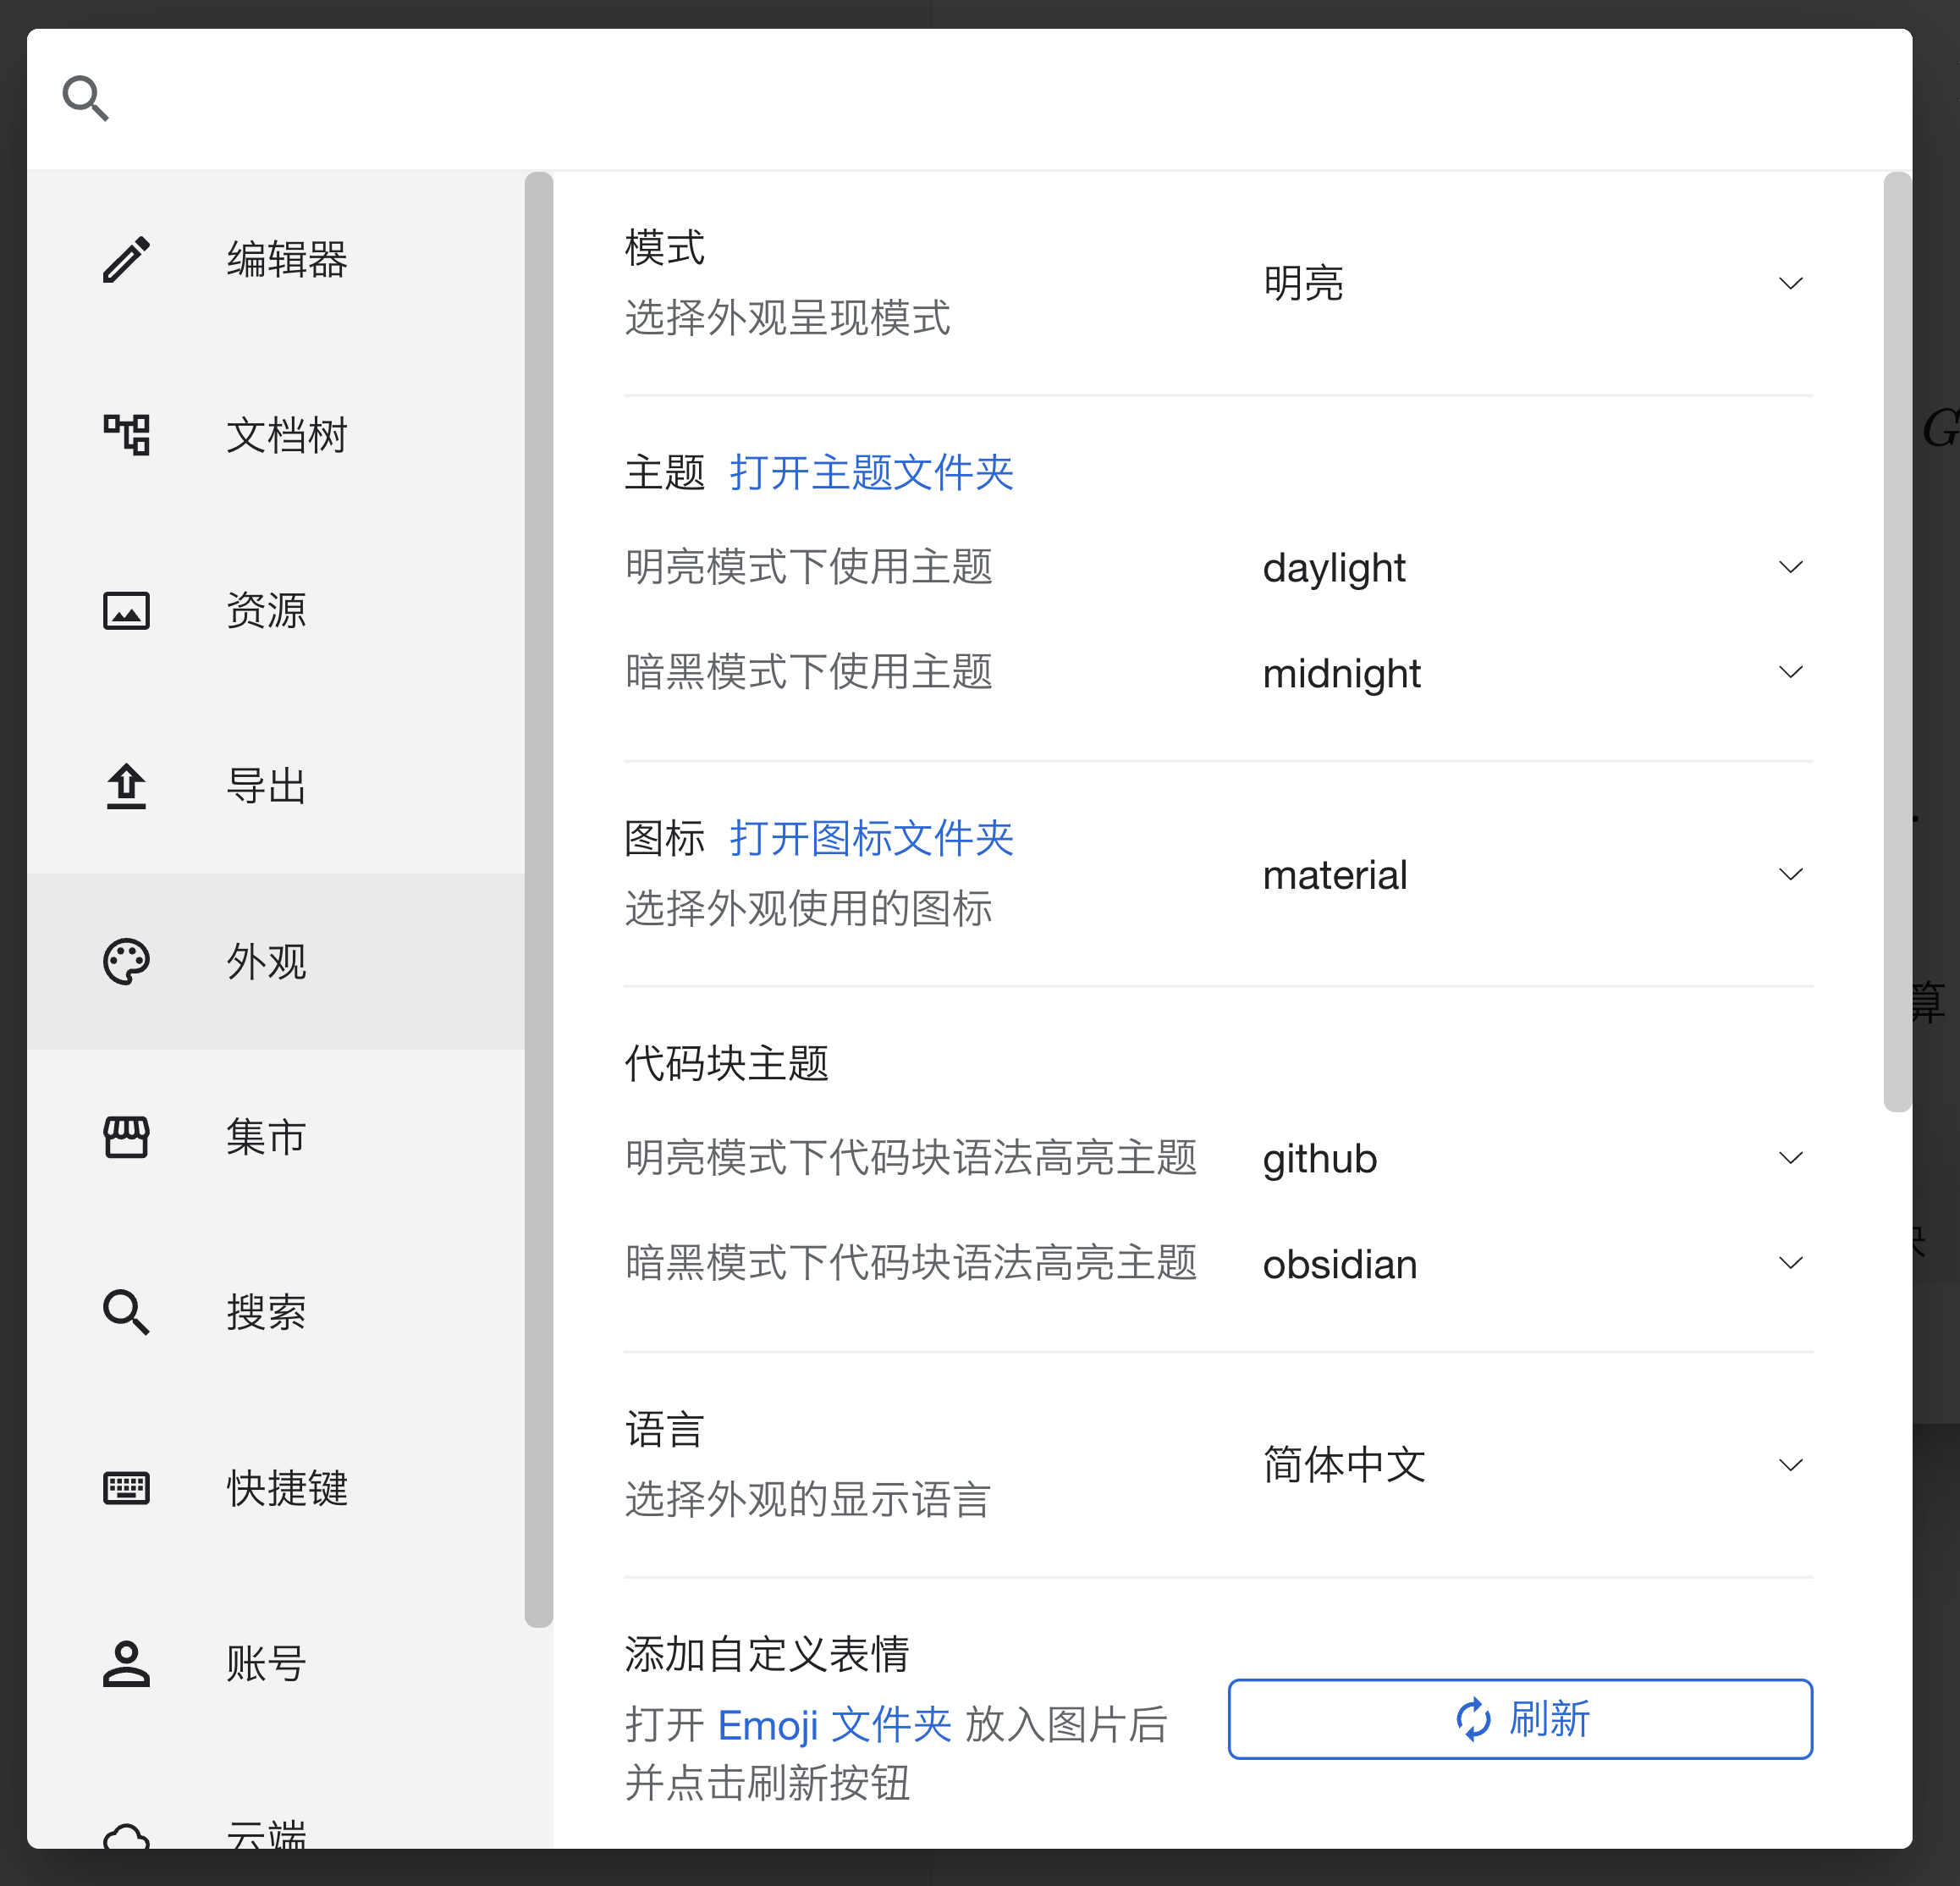
Task: Expand the daylight theme dropdown
Action: click(x=1531, y=567)
